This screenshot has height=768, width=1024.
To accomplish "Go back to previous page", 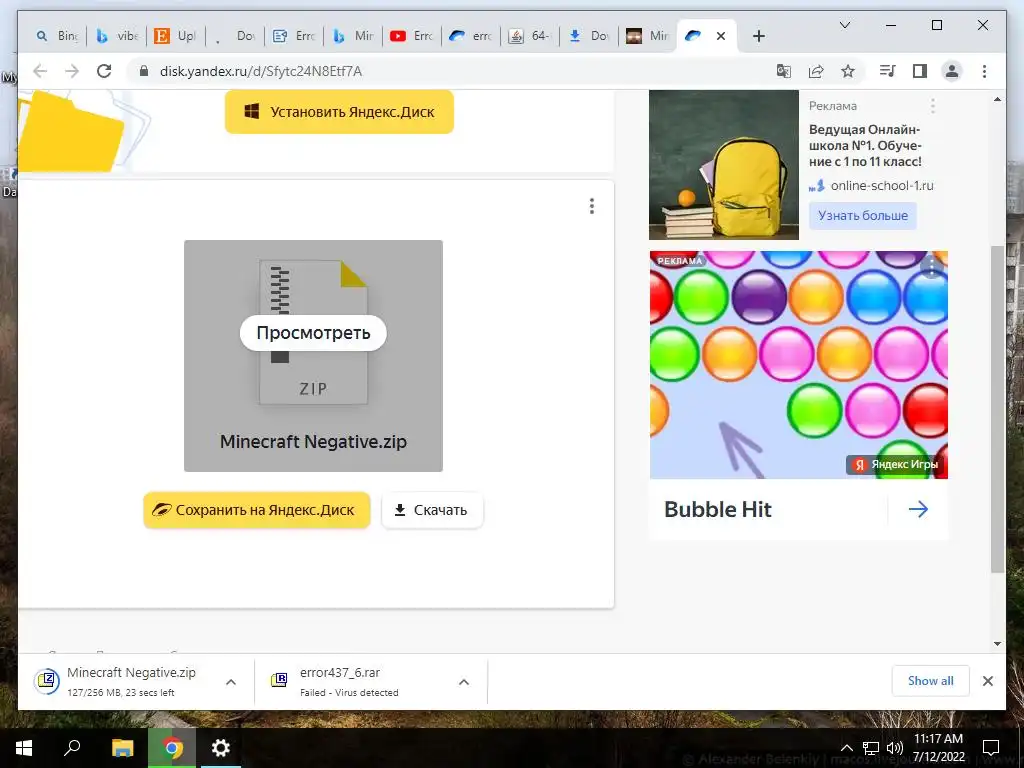I will pos(40,71).
